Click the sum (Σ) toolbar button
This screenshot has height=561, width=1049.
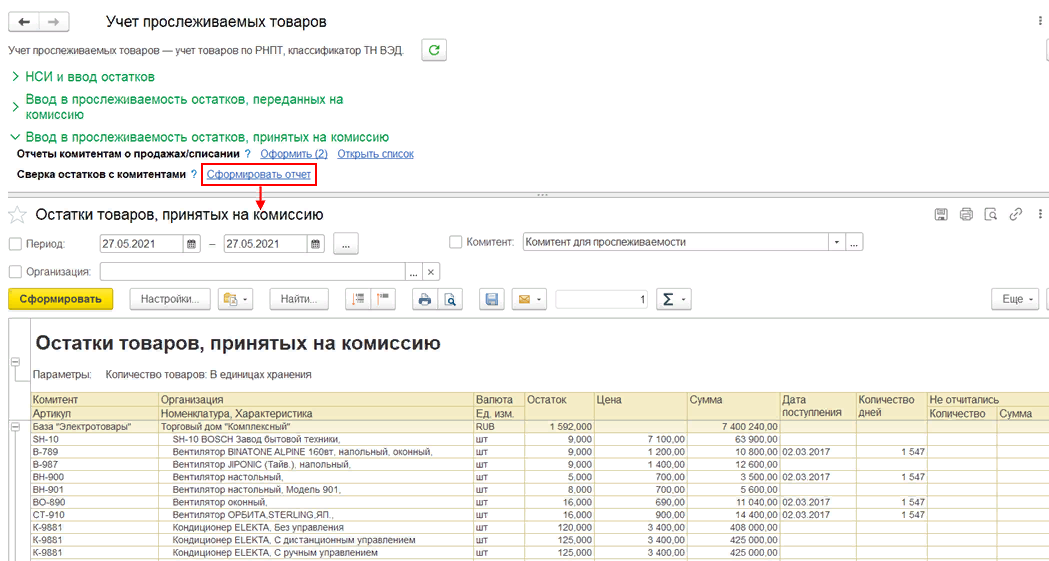[672, 299]
